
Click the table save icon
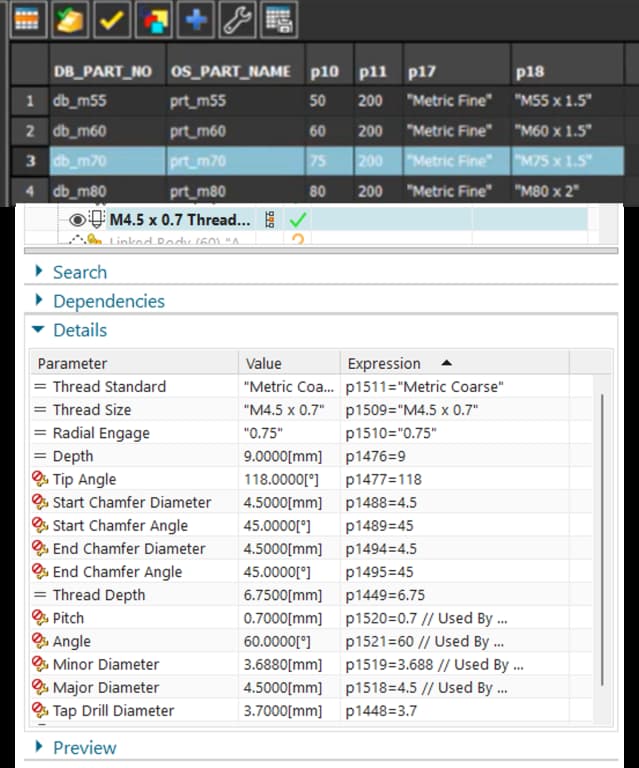tap(279, 19)
